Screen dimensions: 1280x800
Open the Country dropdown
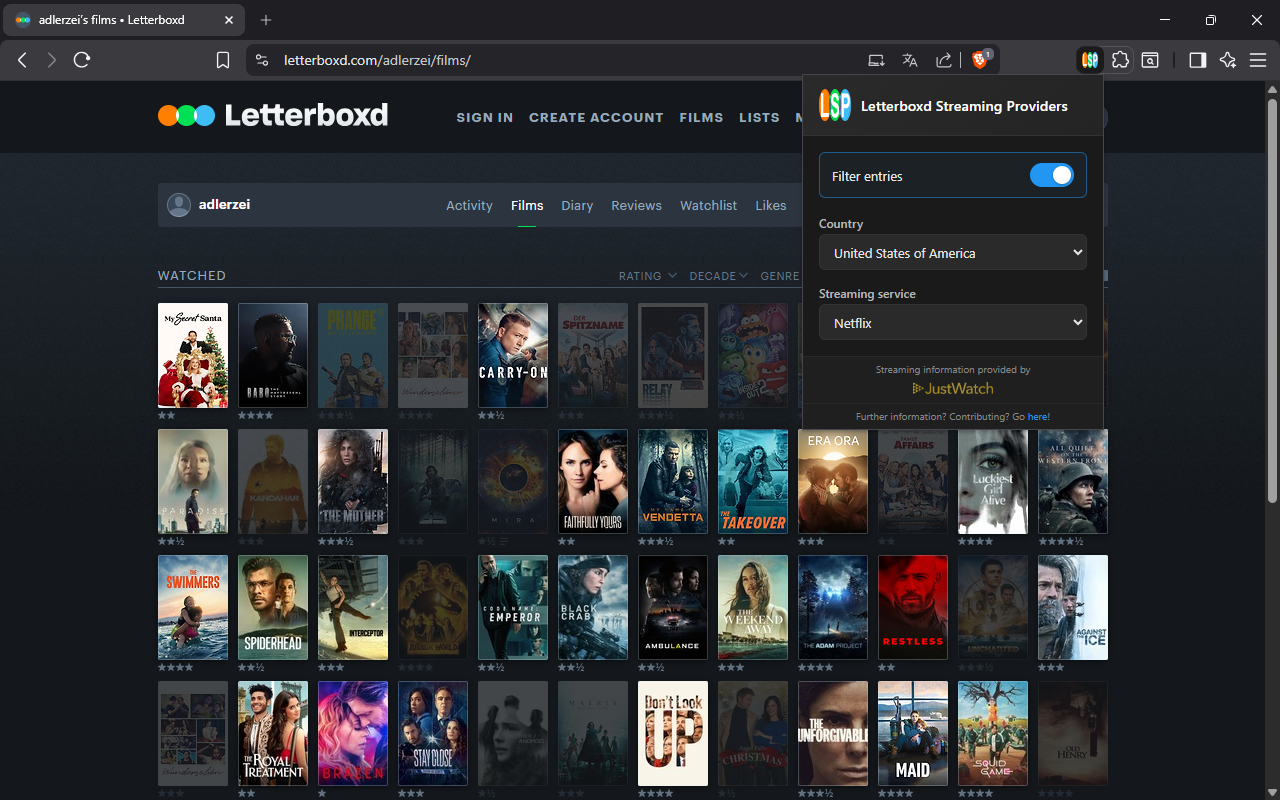tap(952, 252)
